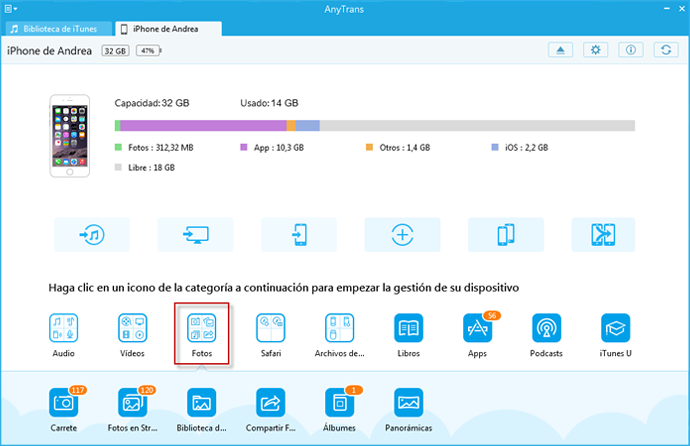Switch to iPhone de Andrea tab
The image size is (690, 446).
169,29
